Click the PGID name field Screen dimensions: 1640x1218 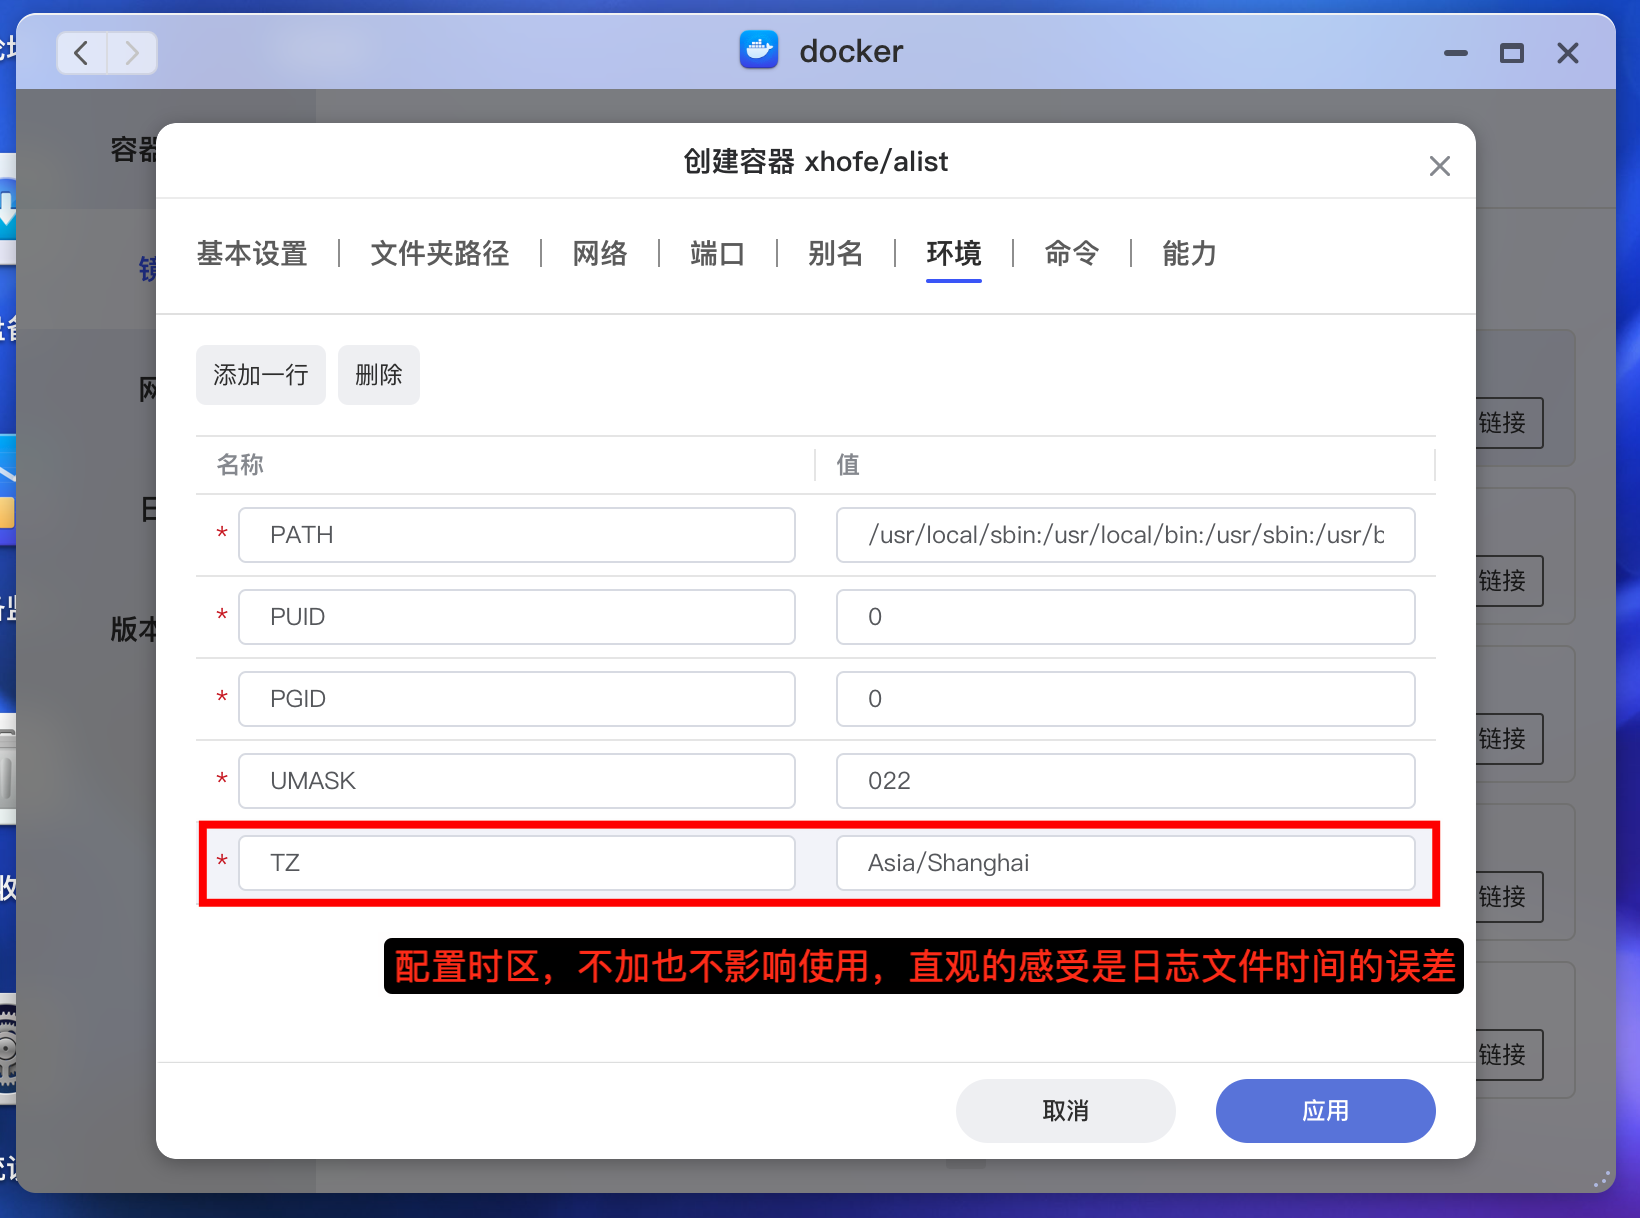517,699
